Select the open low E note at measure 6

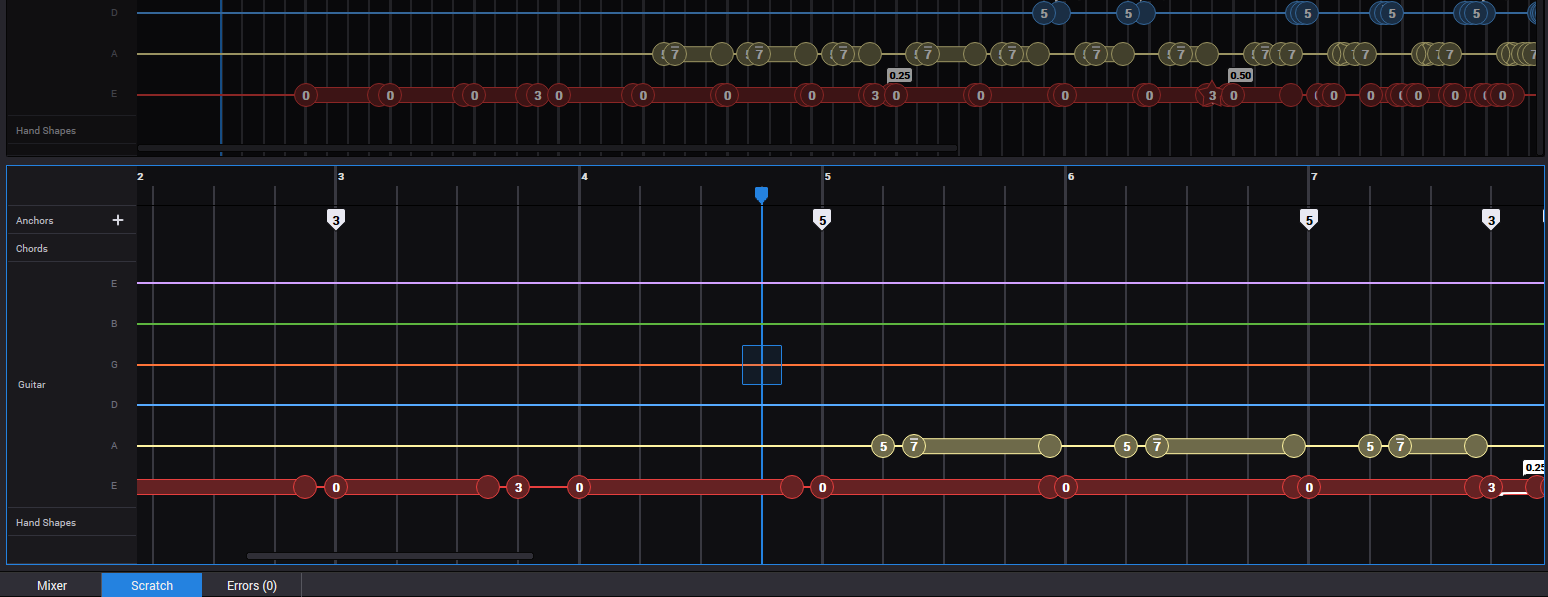pos(1066,487)
